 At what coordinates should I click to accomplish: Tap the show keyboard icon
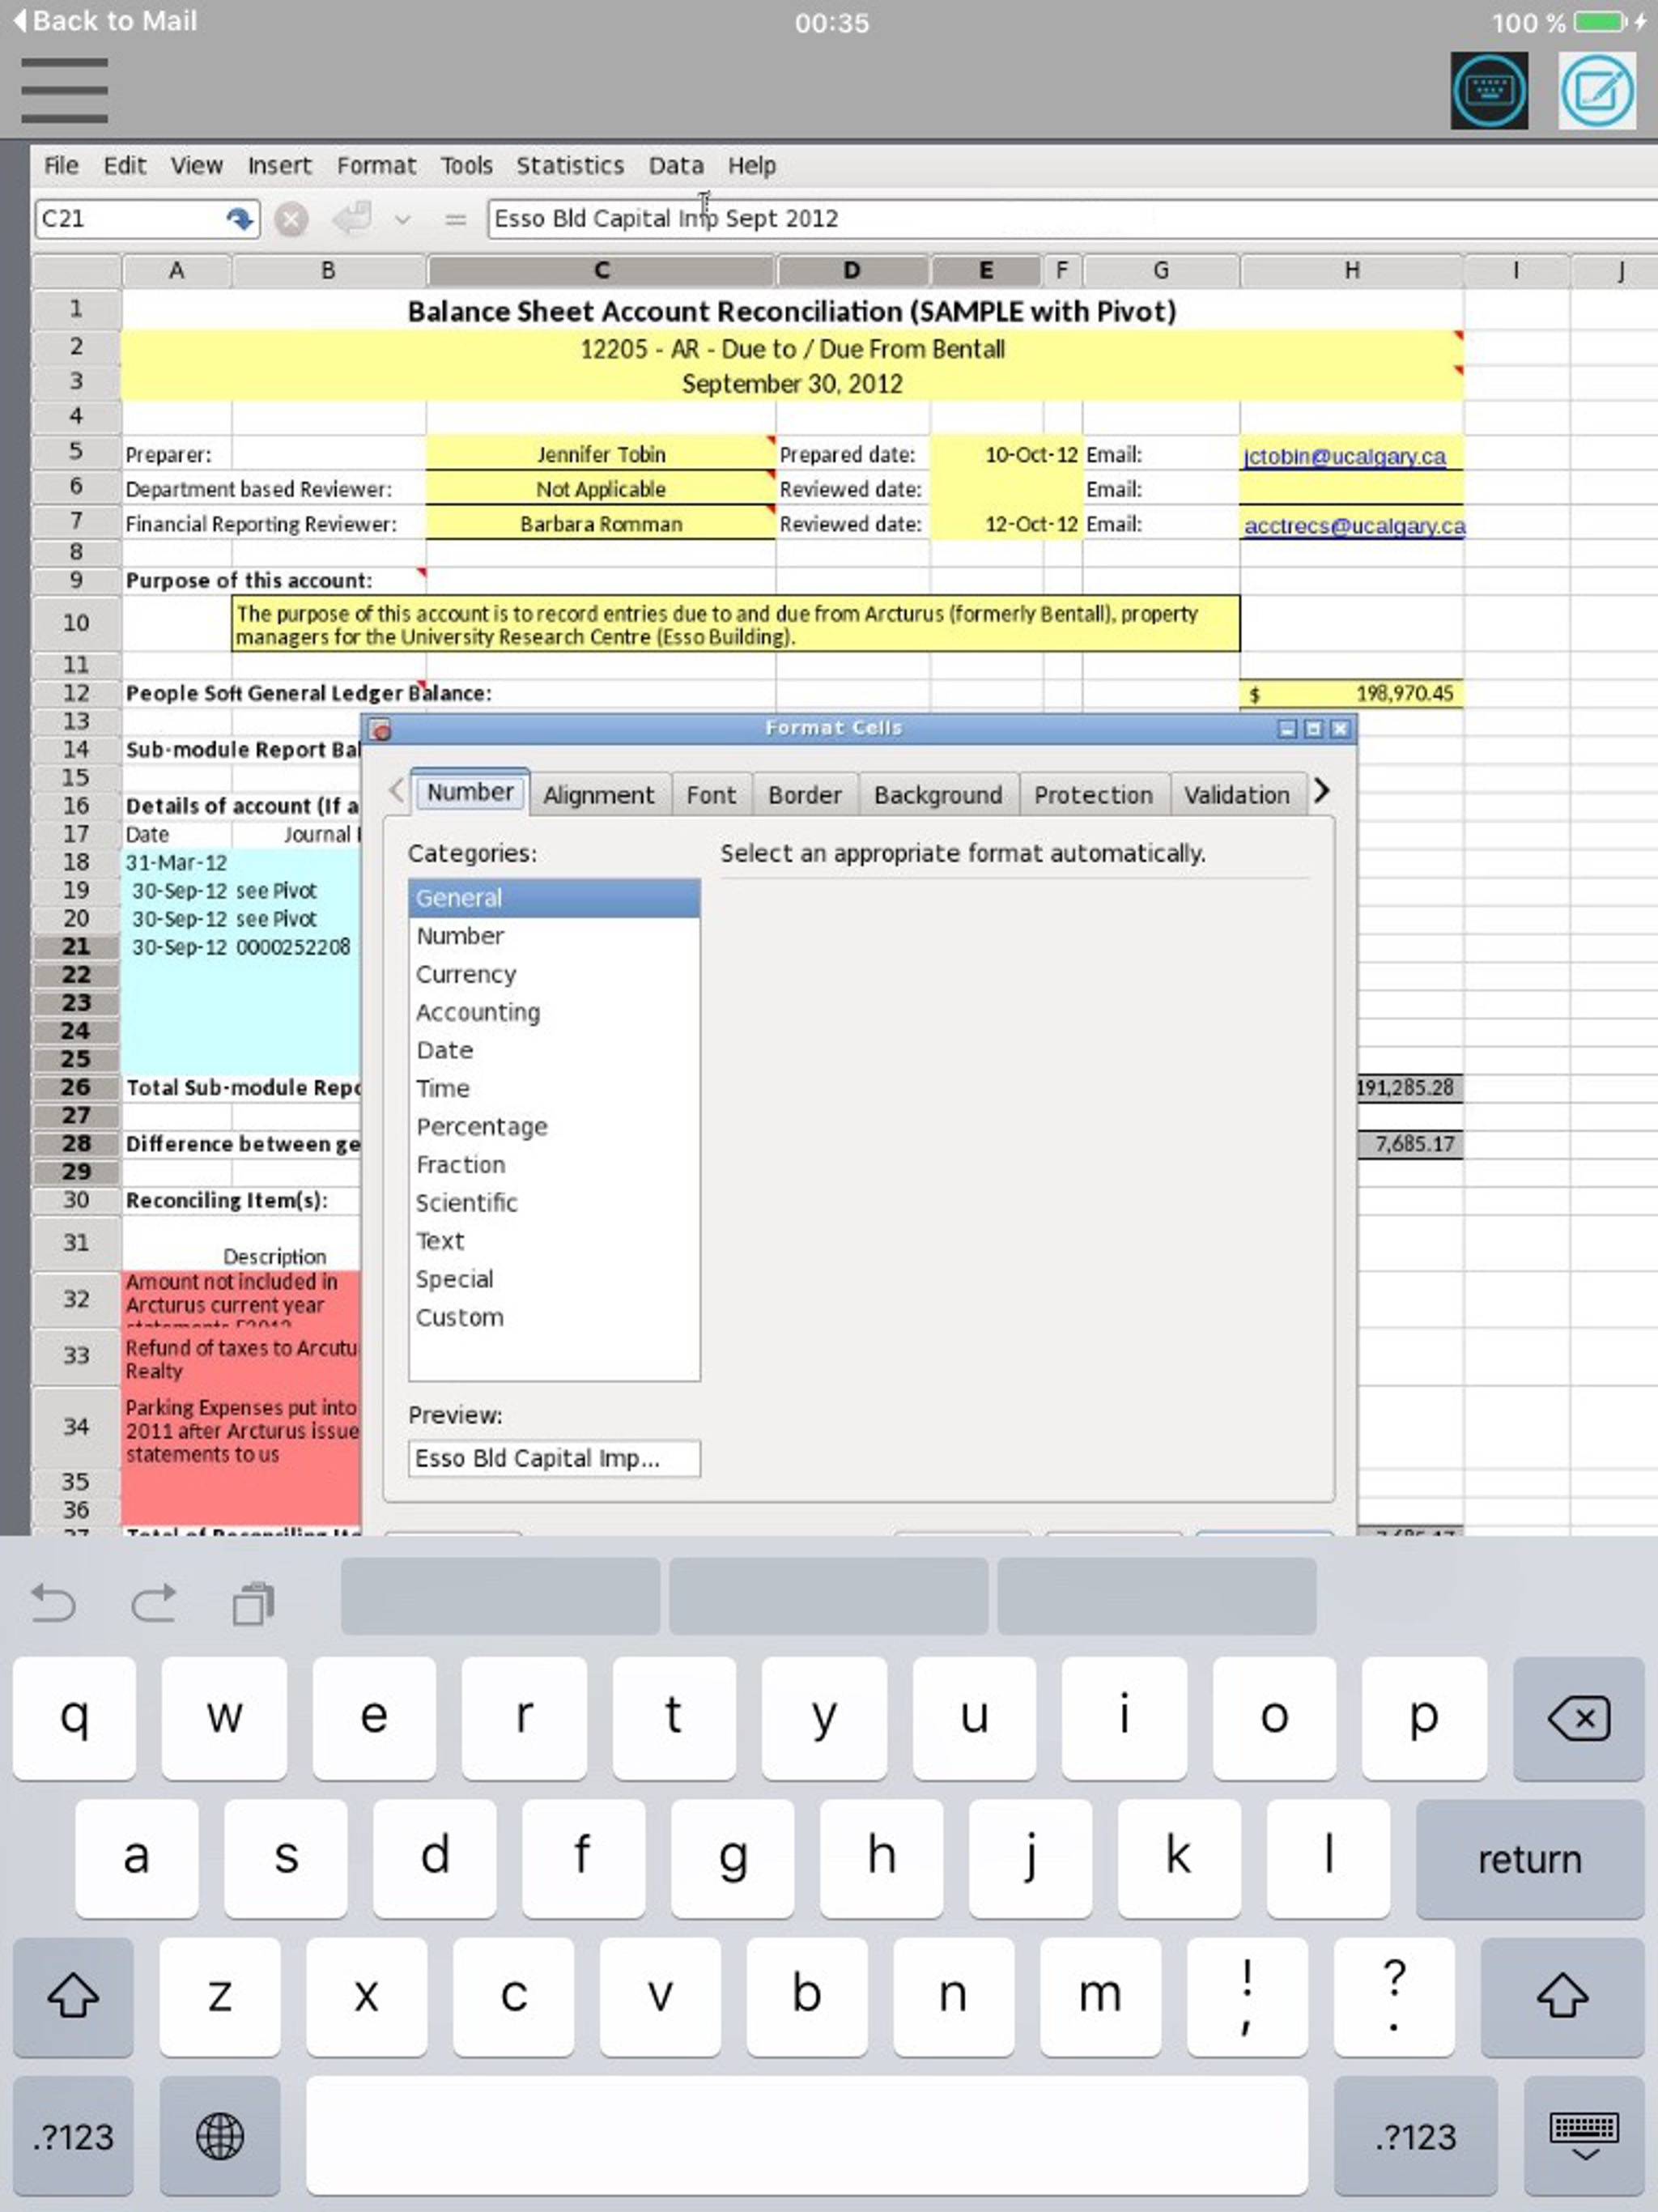tap(1488, 91)
